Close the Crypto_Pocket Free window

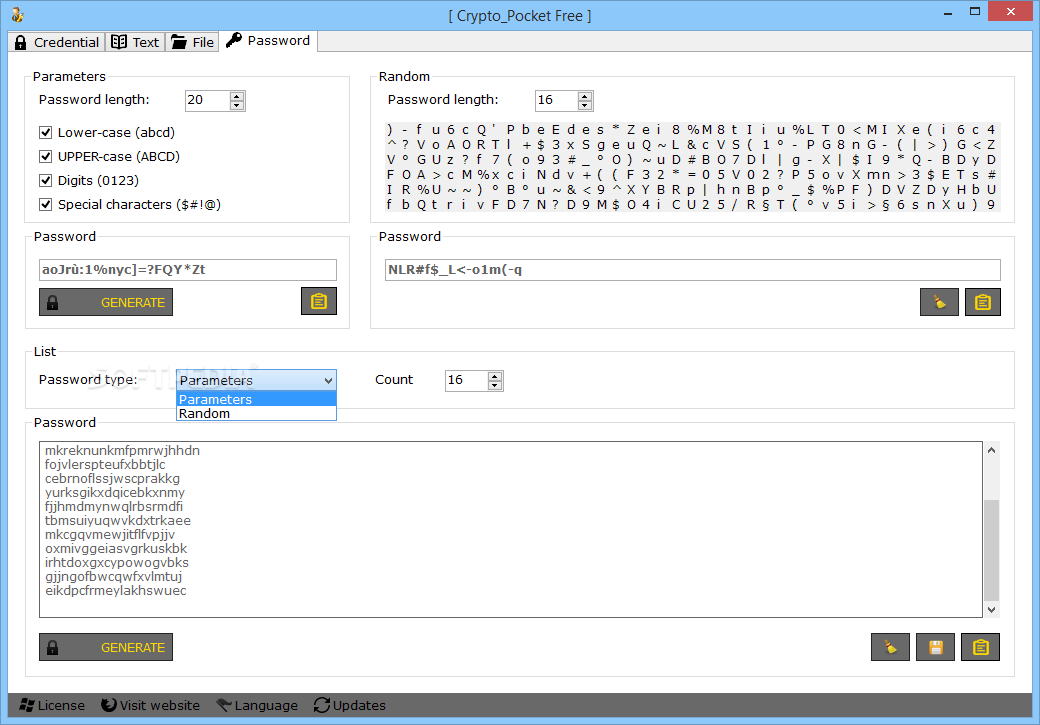pyautogui.click(x=1010, y=11)
